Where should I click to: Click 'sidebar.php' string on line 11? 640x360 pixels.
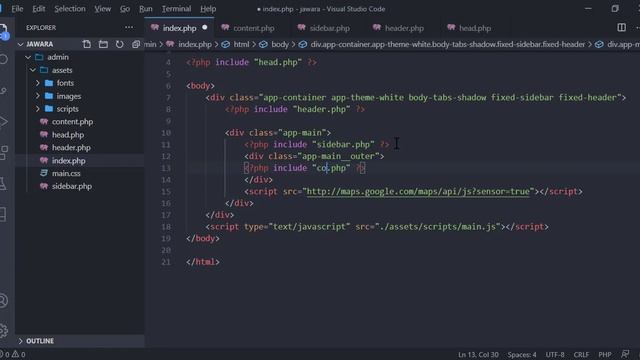click(343, 144)
